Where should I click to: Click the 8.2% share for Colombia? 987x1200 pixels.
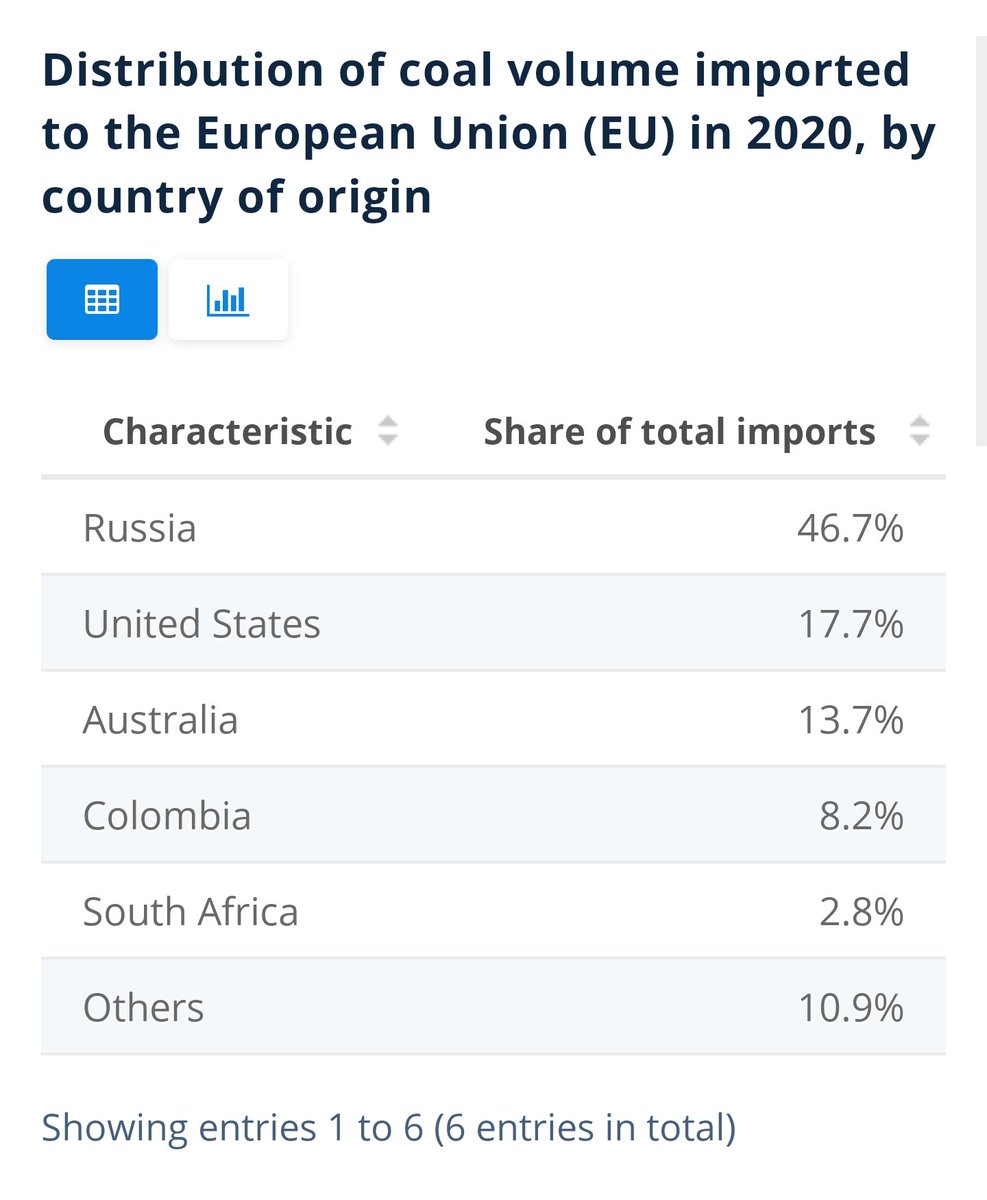tap(861, 816)
